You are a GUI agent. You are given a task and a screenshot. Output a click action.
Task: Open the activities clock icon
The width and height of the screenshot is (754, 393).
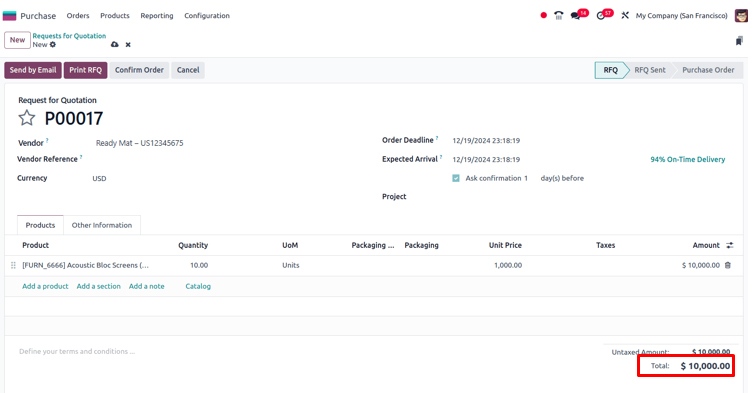pyautogui.click(x=600, y=16)
